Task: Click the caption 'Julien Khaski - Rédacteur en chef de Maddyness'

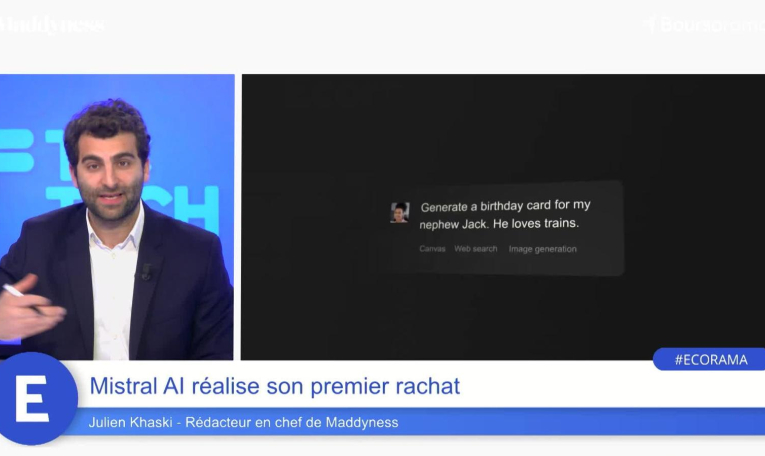Action: [243, 422]
